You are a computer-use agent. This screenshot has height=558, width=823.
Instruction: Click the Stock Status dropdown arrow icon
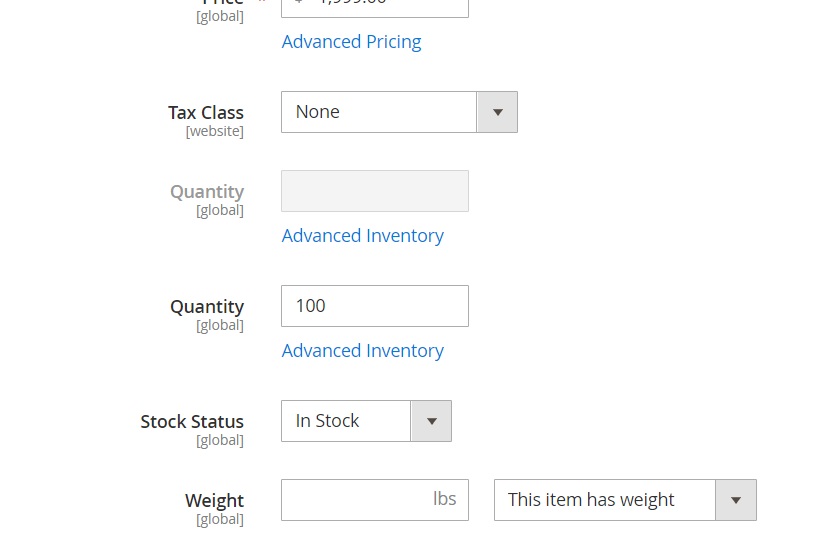click(x=431, y=421)
